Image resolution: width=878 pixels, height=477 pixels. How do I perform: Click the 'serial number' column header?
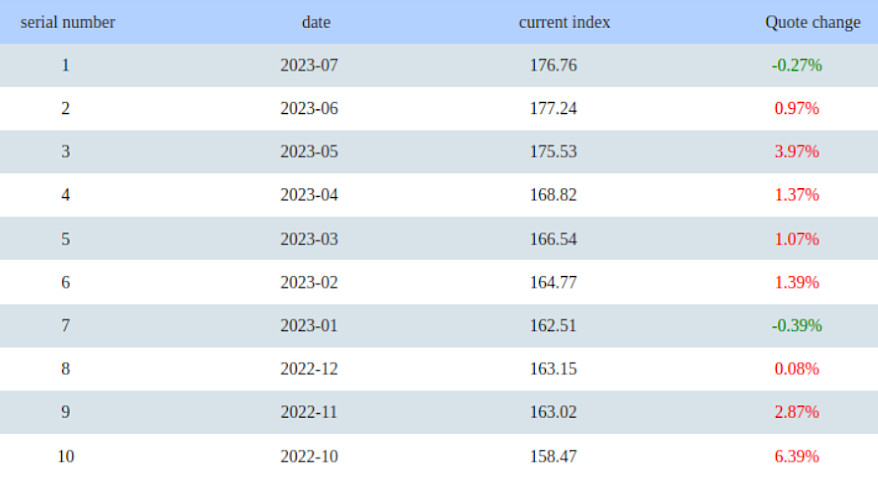(x=67, y=22)
